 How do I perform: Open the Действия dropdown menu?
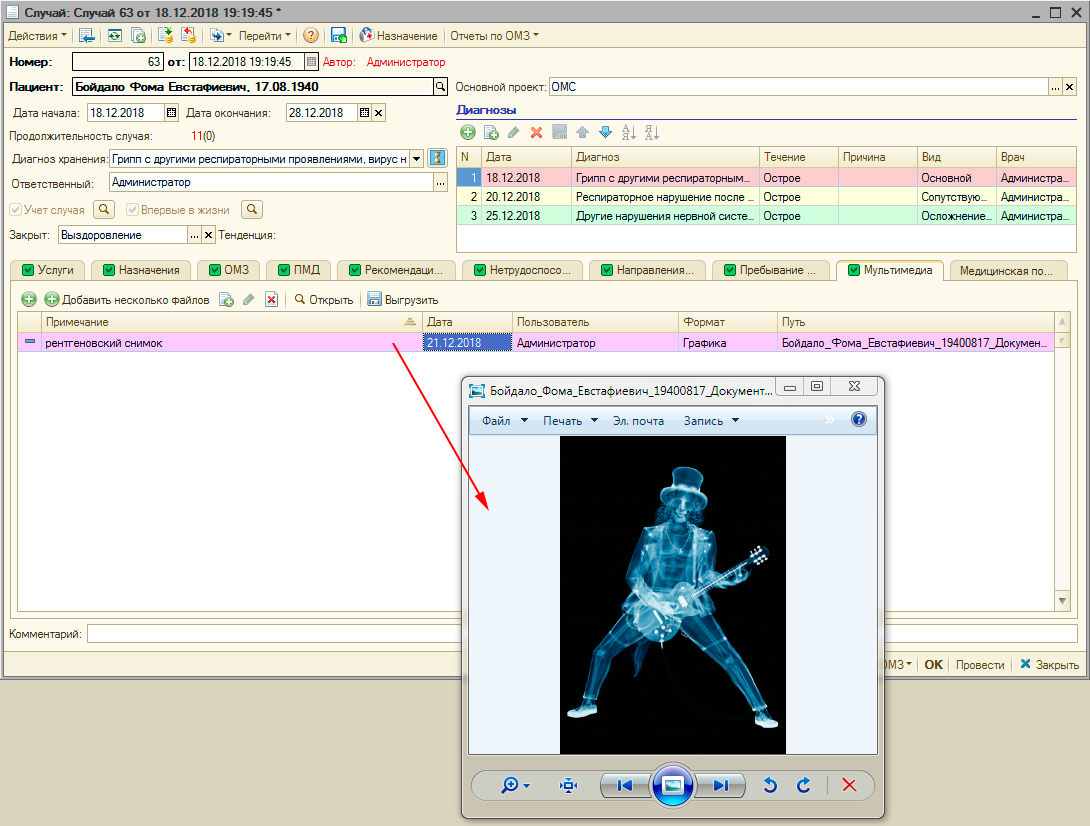38,35
